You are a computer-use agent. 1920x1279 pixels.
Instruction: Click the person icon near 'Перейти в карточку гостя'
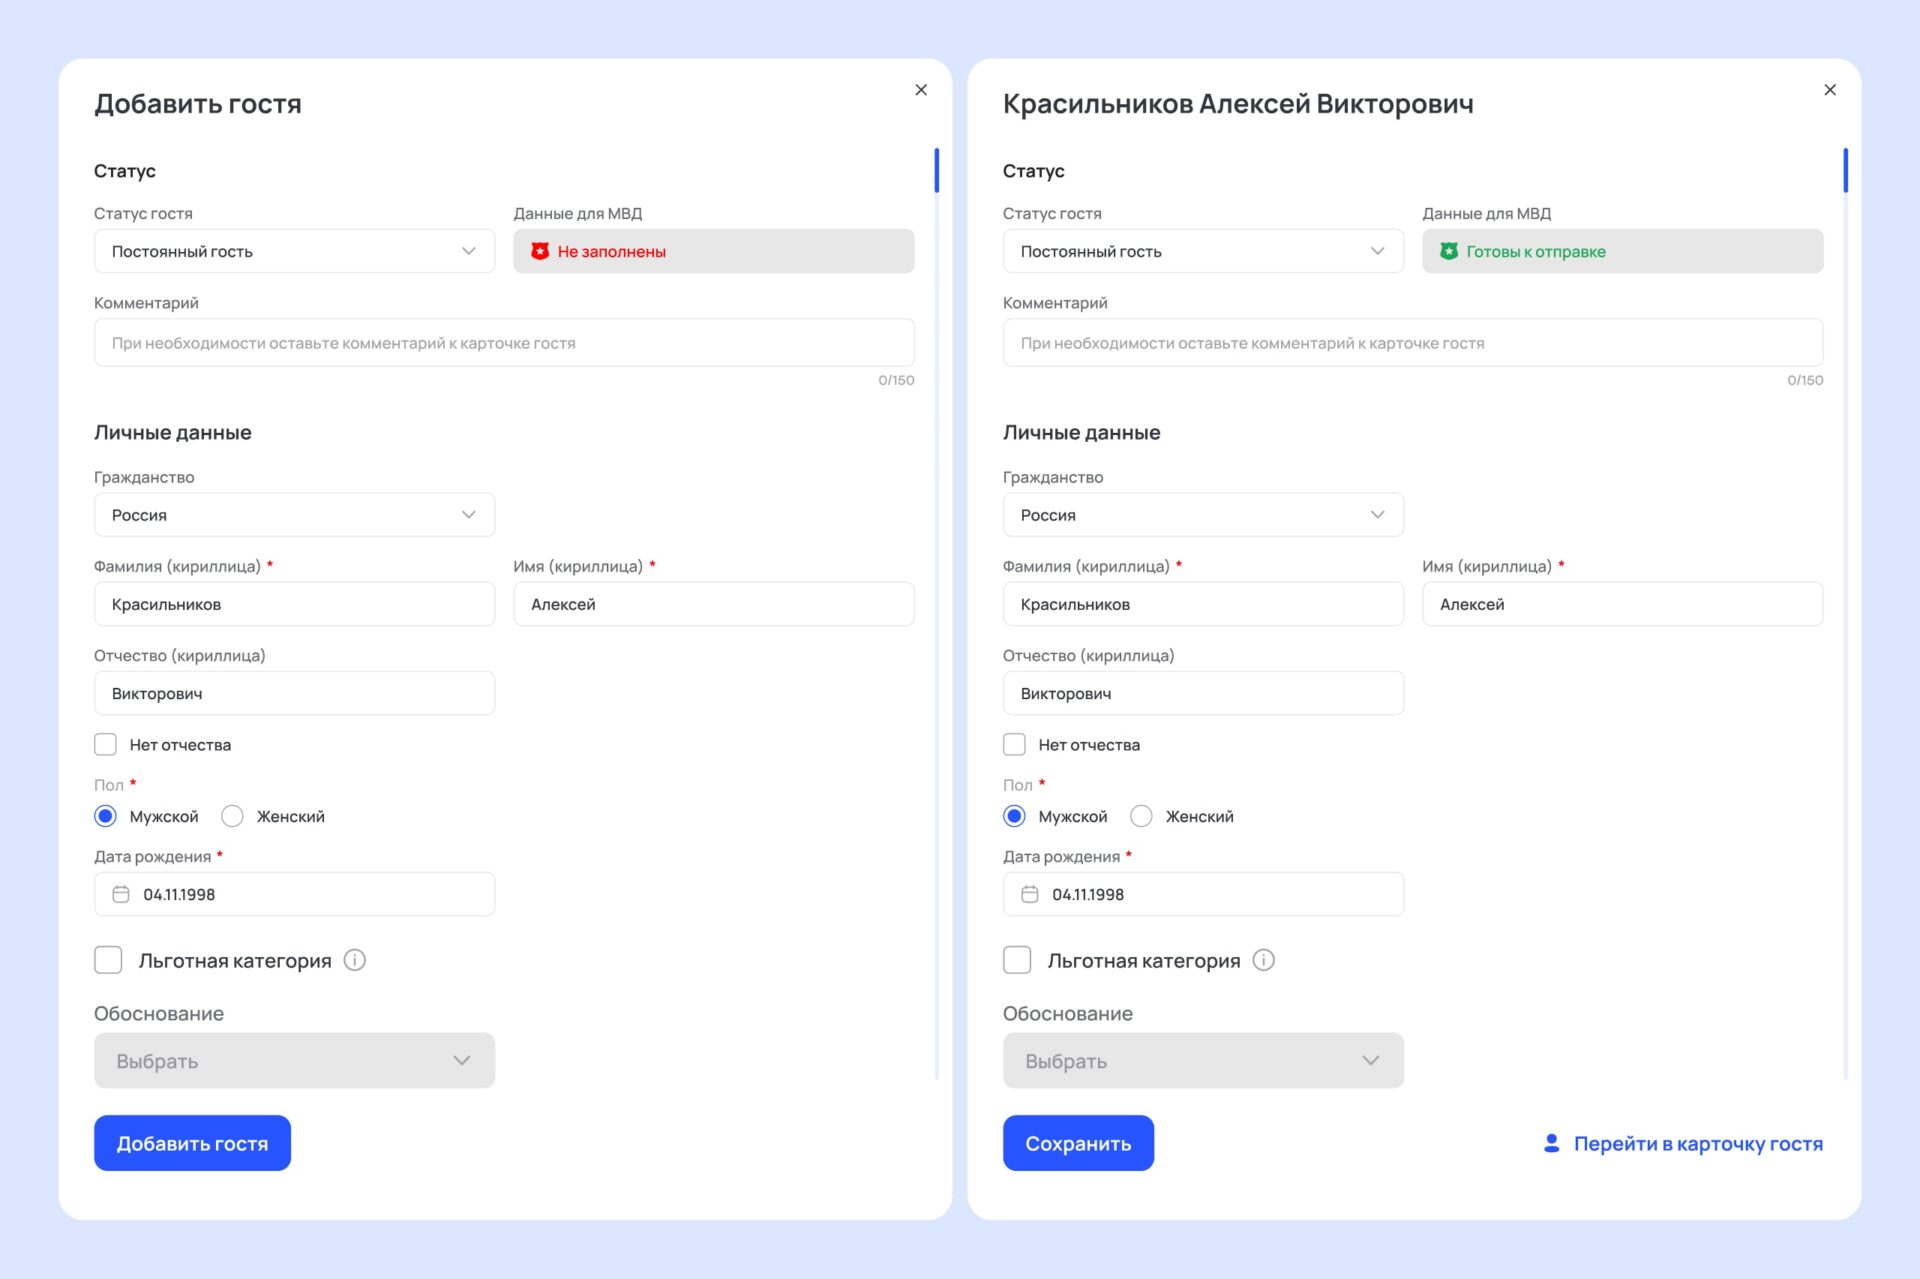(x=1551, y=1143)
